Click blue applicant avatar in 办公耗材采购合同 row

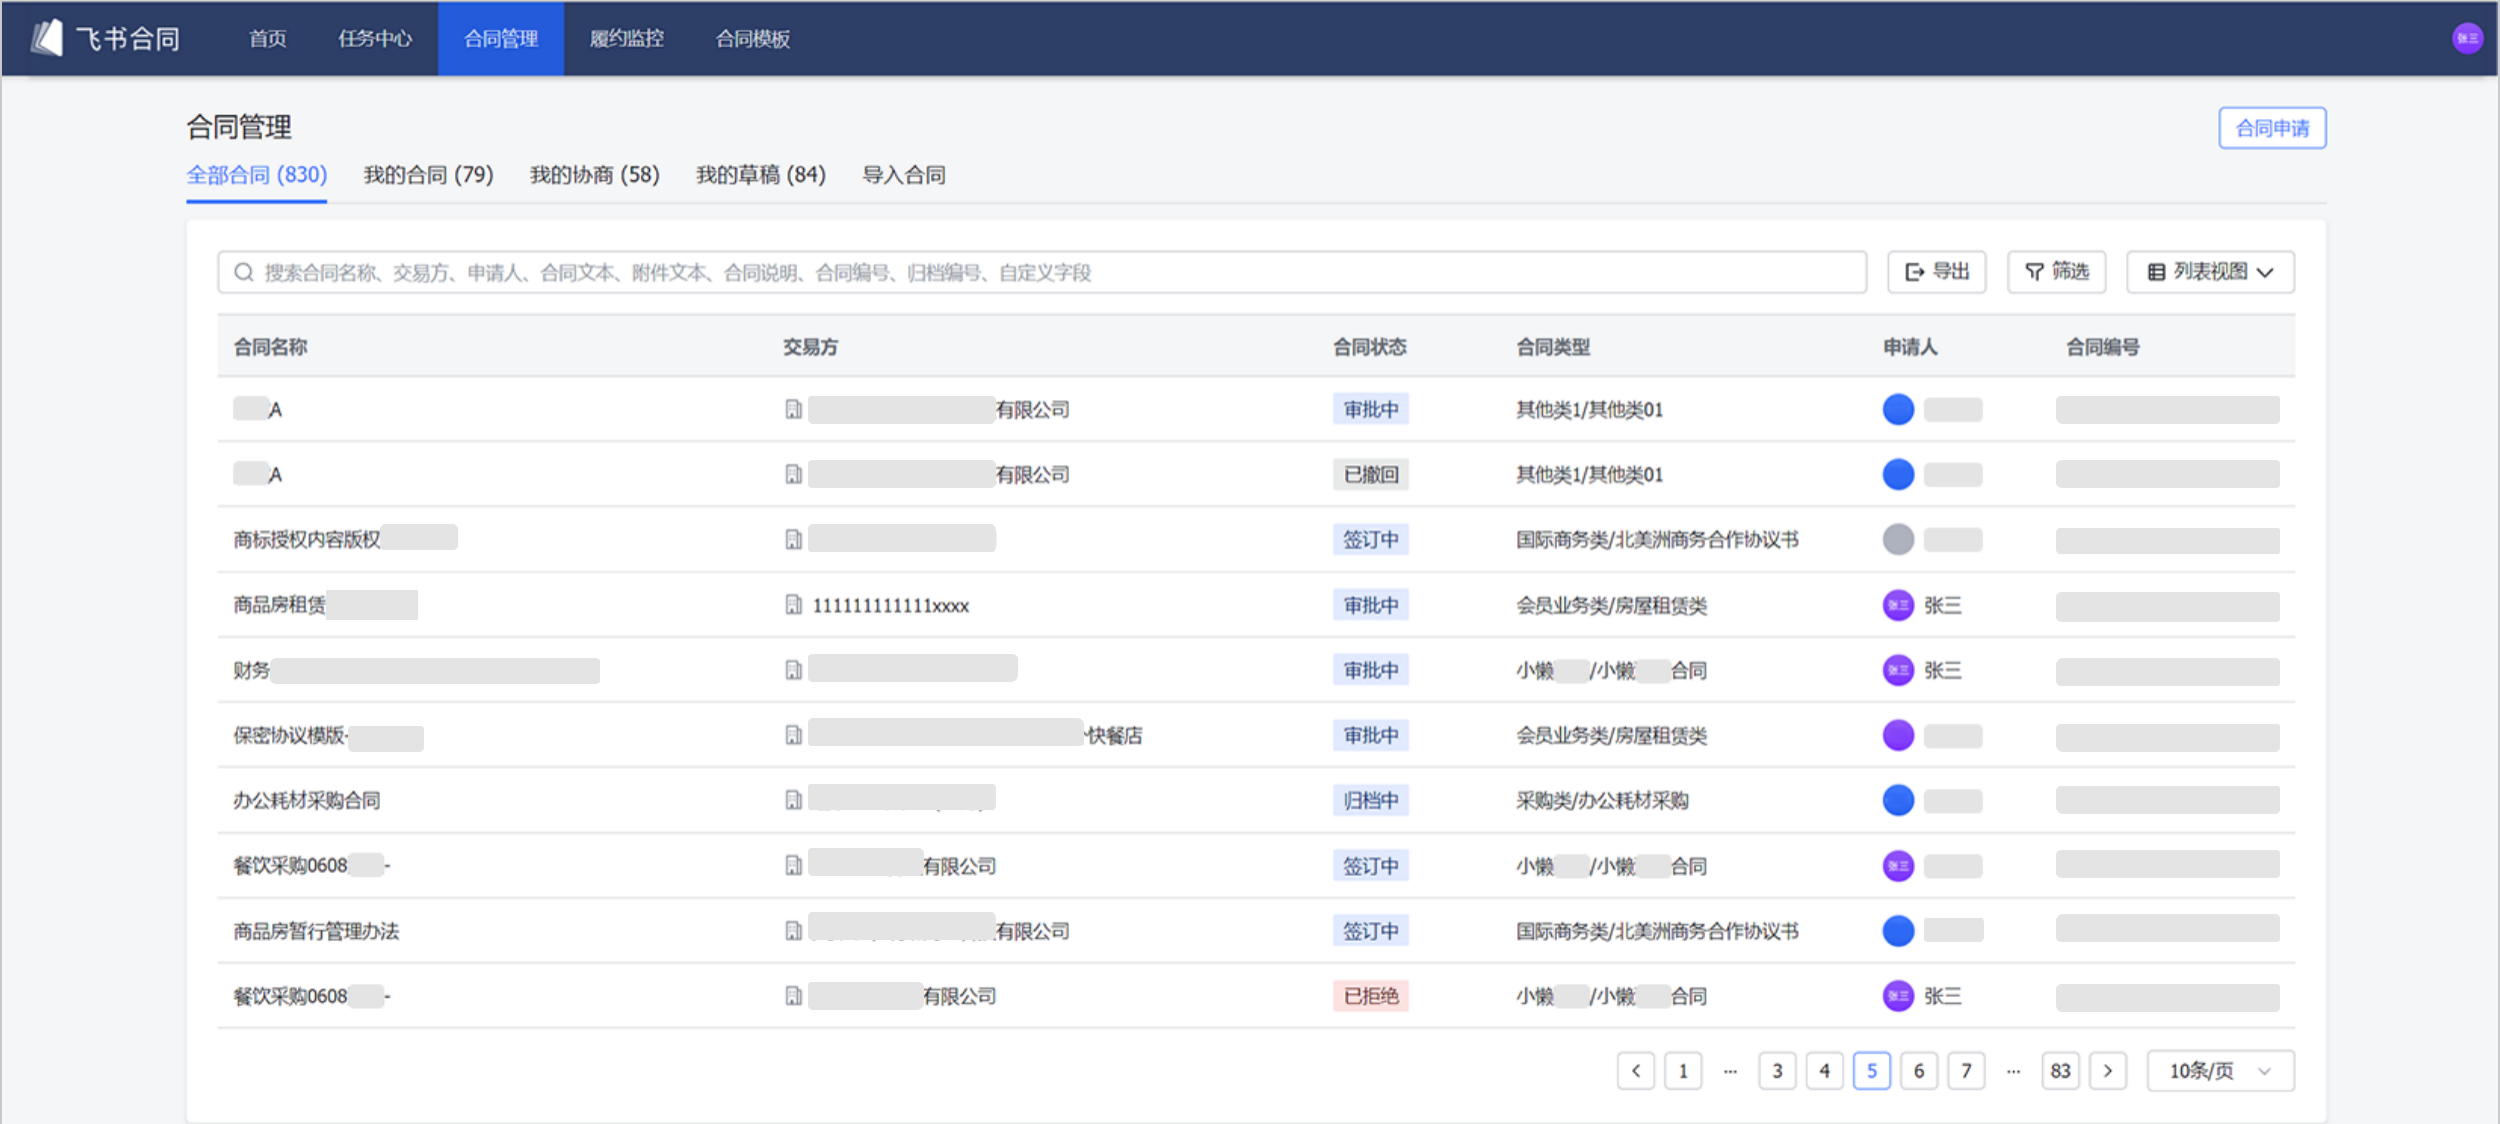coord(1897,800)
